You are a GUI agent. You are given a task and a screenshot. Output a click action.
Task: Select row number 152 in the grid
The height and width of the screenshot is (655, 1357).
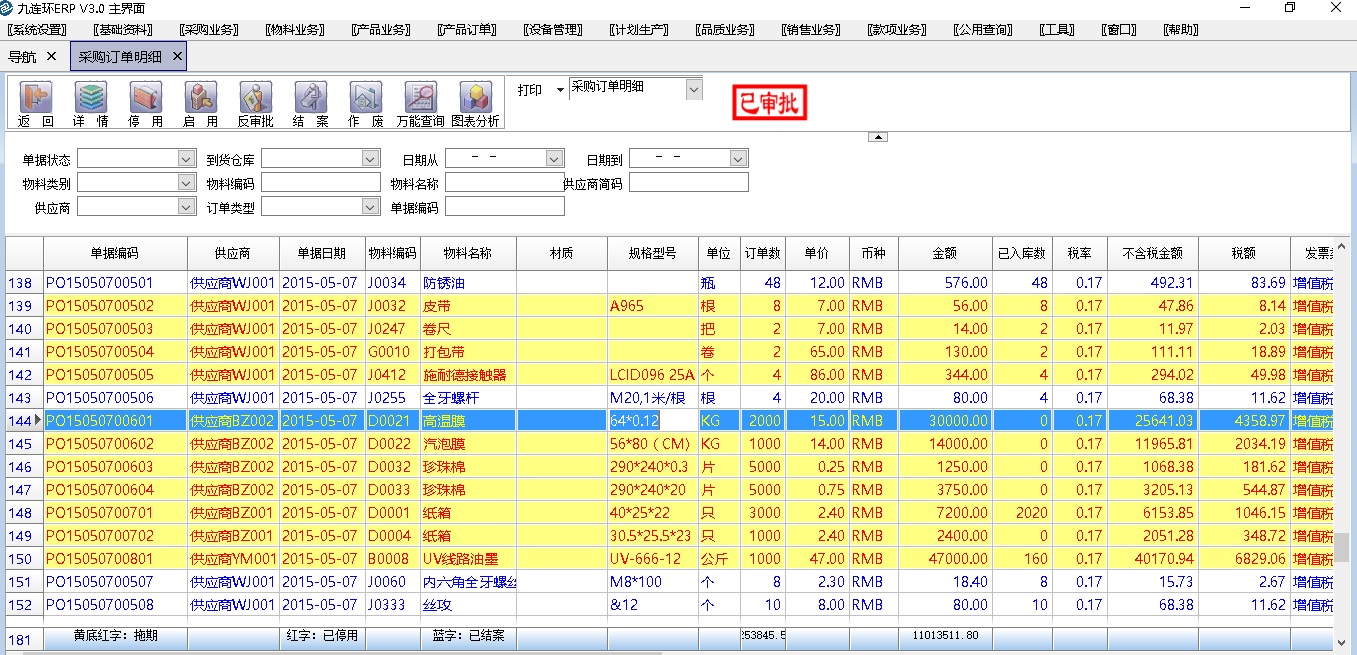tap(24, 605)
